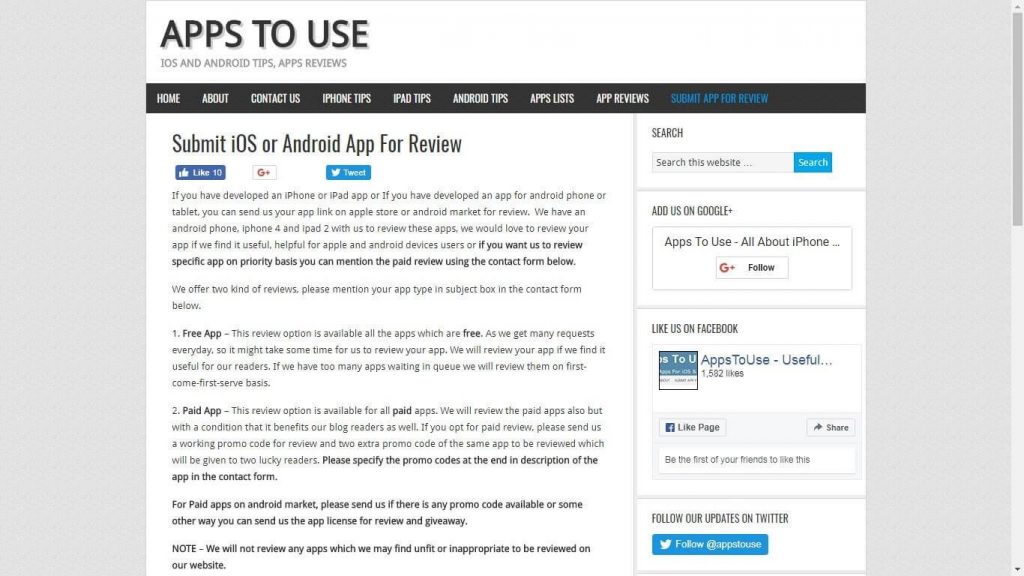
Task: Go to CONTACT US page
Action: 275,98
